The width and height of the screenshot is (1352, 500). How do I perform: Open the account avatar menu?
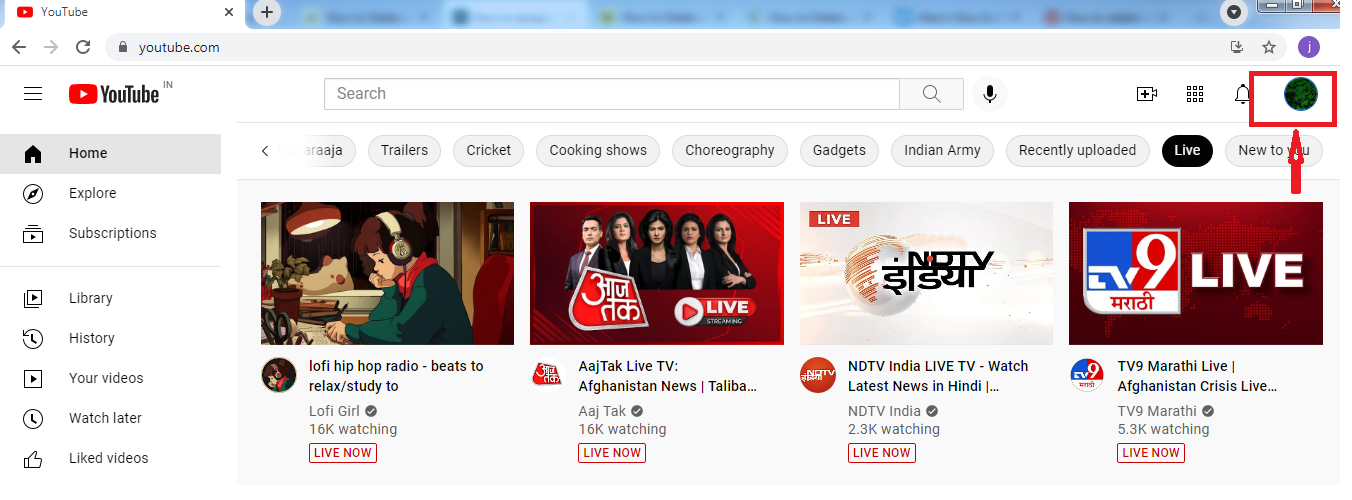tap(1301, 94)
